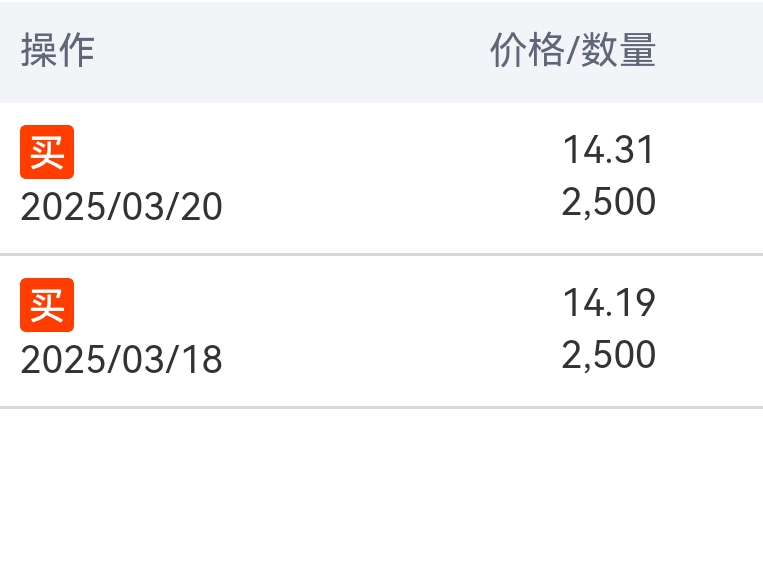
Task: Click the blank middle space of the 14.19 row
Action: pyautogui.click(x=389, y=331)
